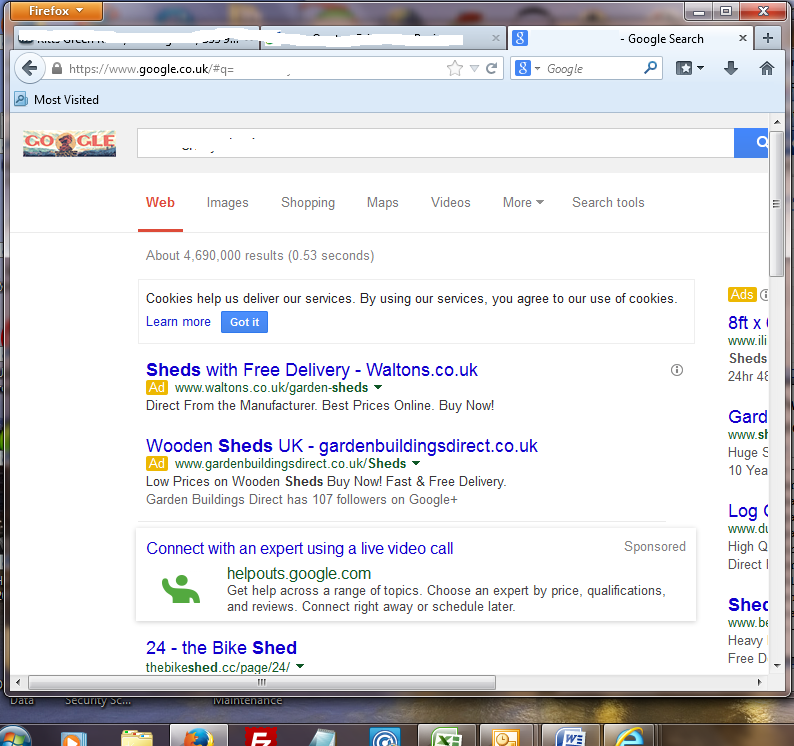This screenshot has height=746, width=794.
Task: Reload the page using the refresh icon
Action: (x=492, y=68)
